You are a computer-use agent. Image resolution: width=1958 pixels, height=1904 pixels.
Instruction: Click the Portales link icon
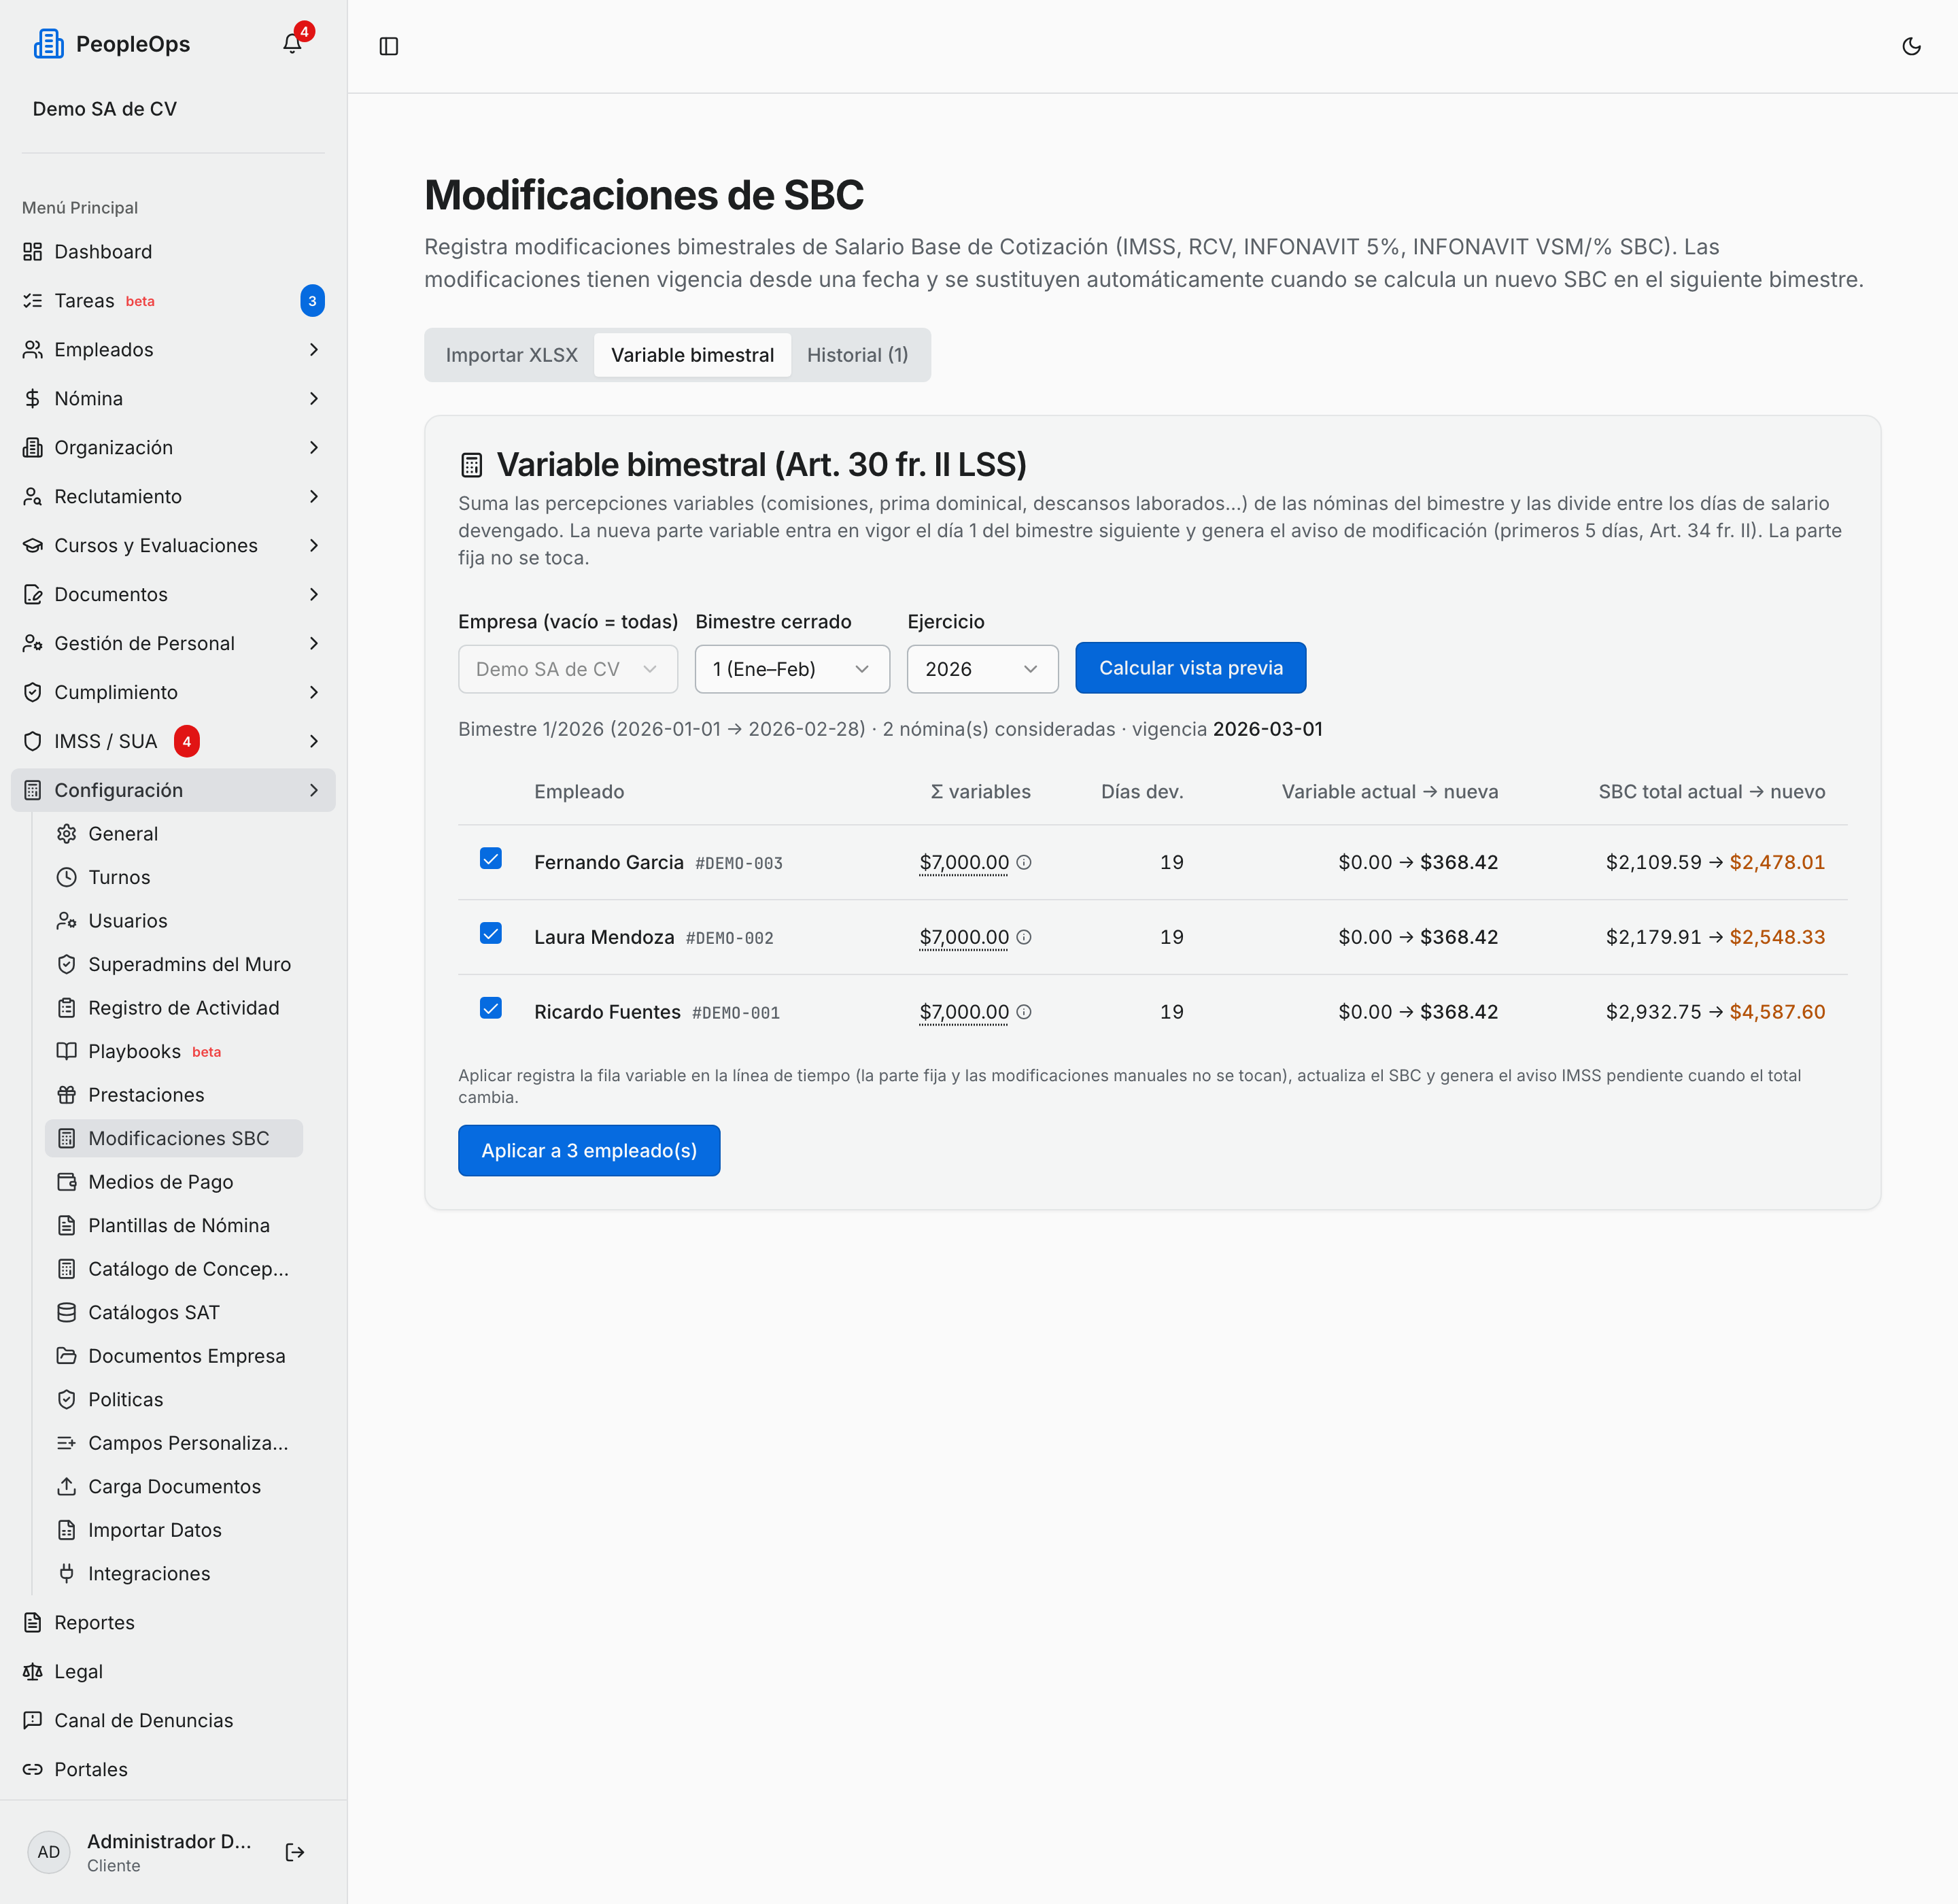tap(33, 1769)
